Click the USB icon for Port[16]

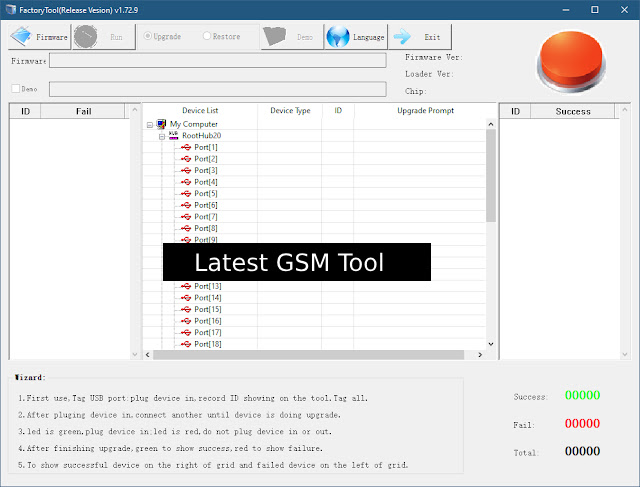click(186, 321)
